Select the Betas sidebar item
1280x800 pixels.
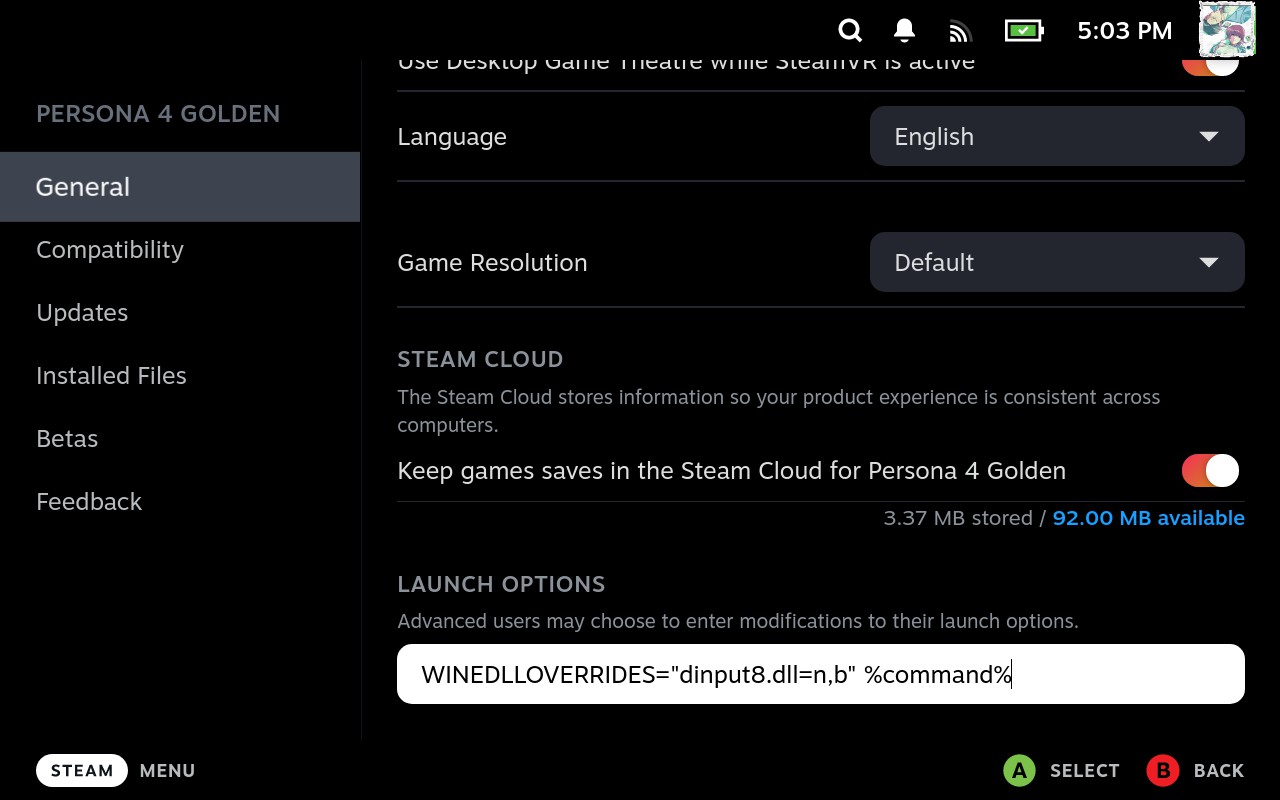67,438
